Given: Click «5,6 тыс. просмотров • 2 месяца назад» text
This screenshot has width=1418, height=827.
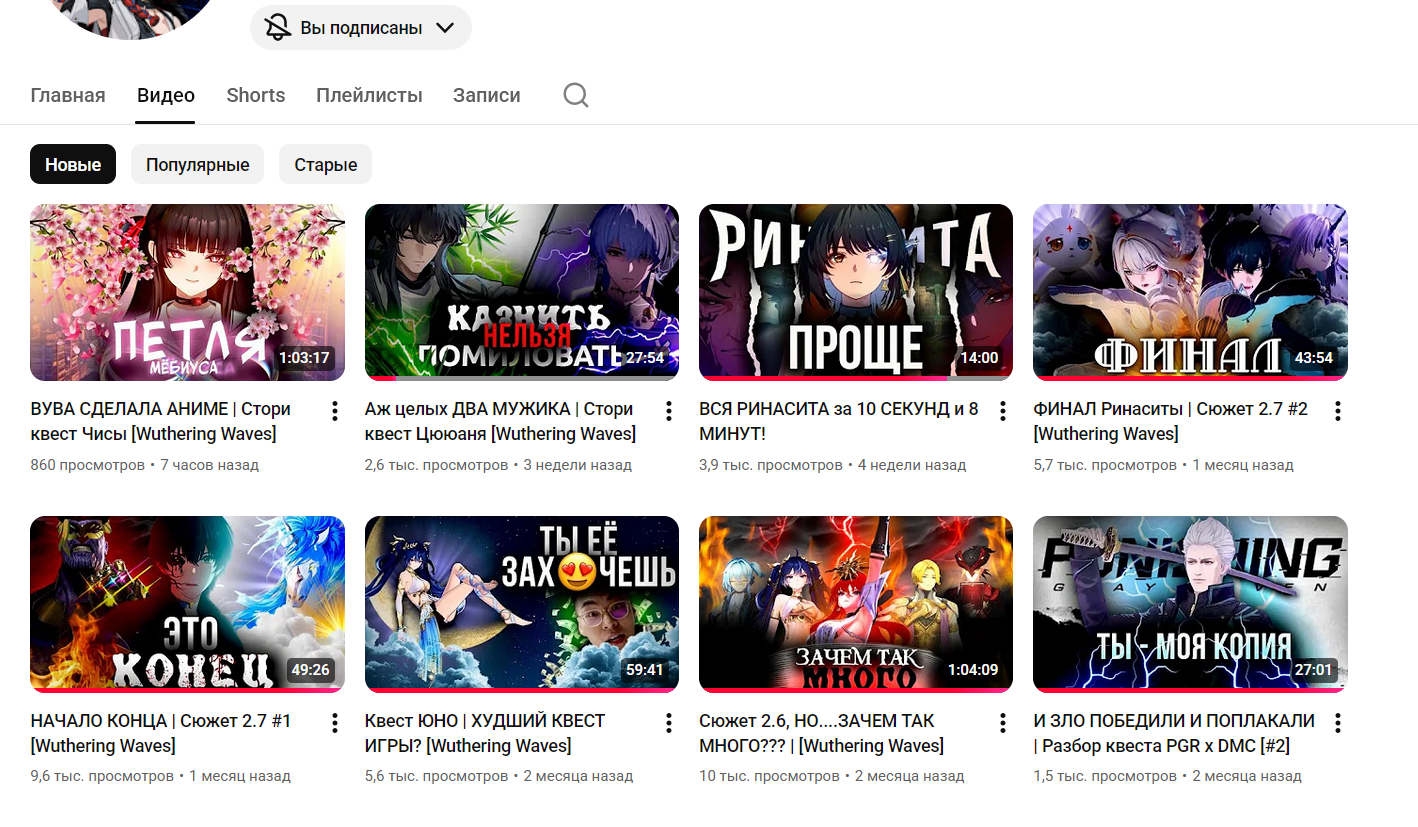Looking at the screenshot, I should pyautogui.click(x=499, y=777).
